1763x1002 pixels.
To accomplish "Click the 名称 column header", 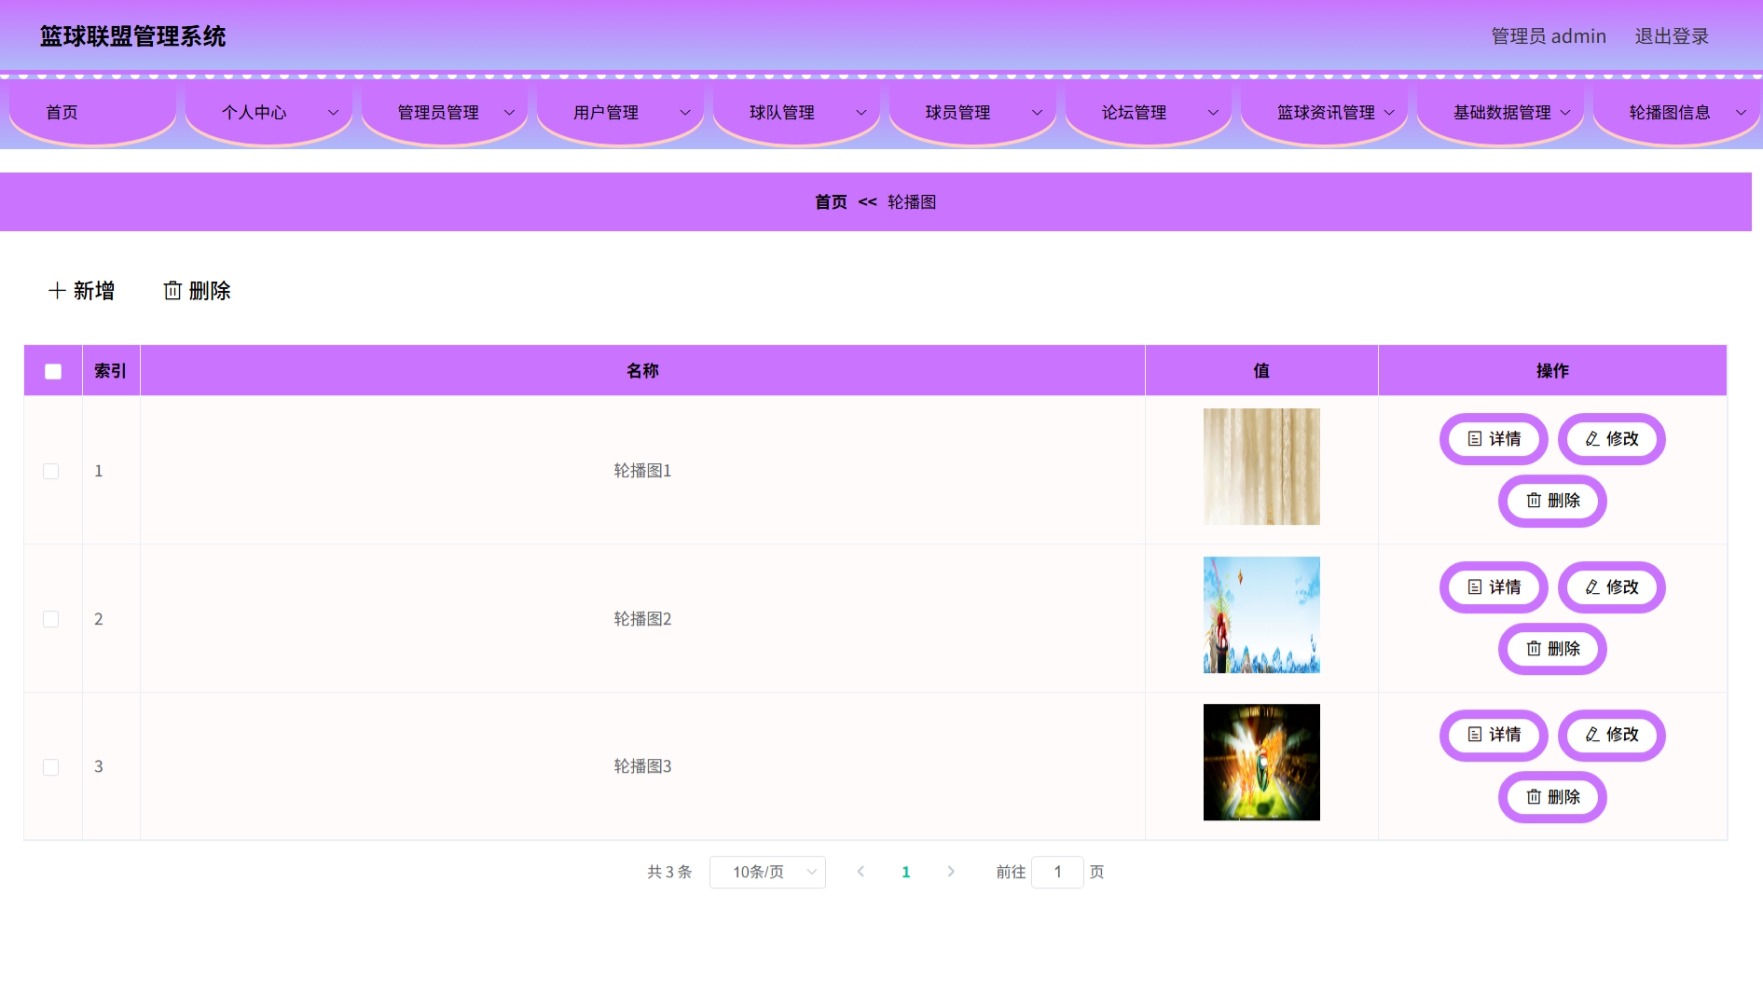I will point(643,371).
